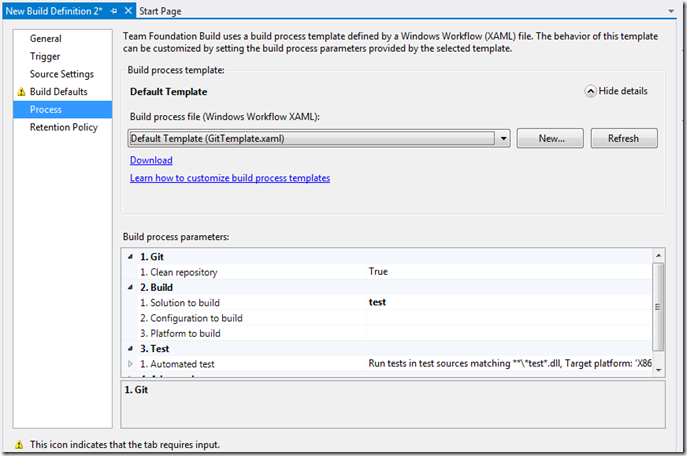The width and height of the screenshot is (687, 456).
Task: Click the 3. Test group header
Action: [x=155, y=349]
